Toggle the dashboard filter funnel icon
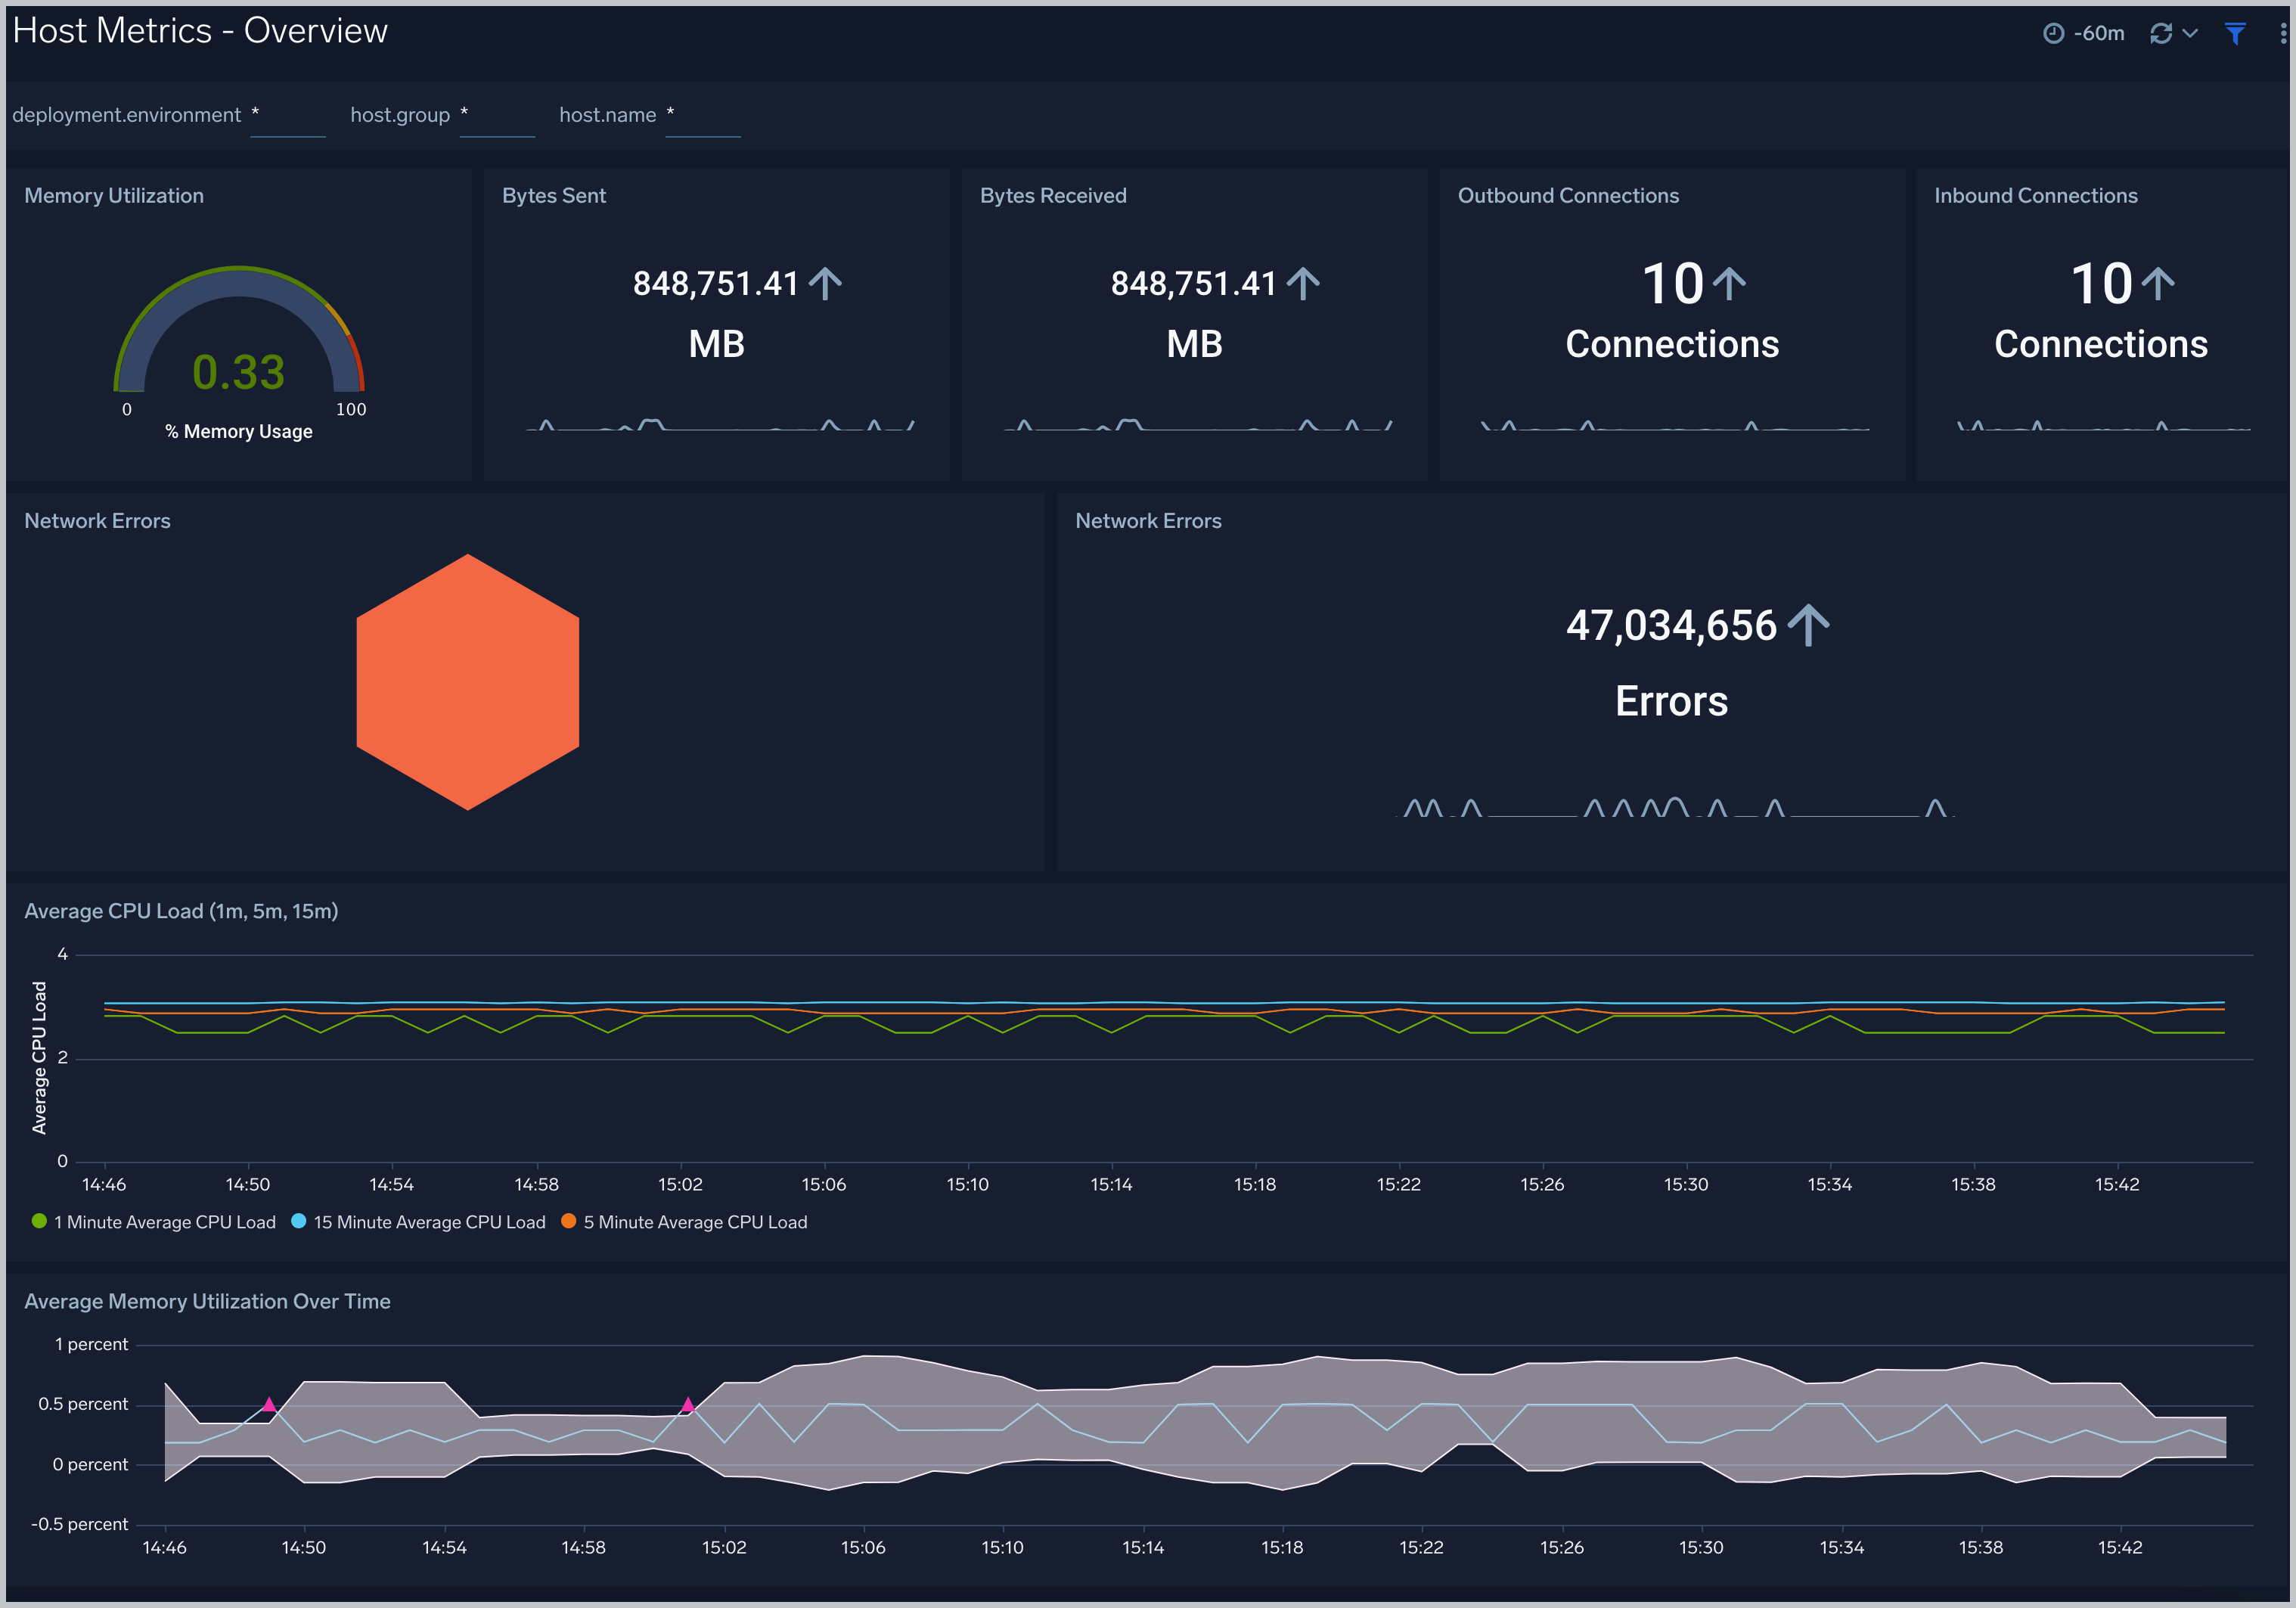This screenshot has width=2296, height=1608. [x=2234, y=34]
